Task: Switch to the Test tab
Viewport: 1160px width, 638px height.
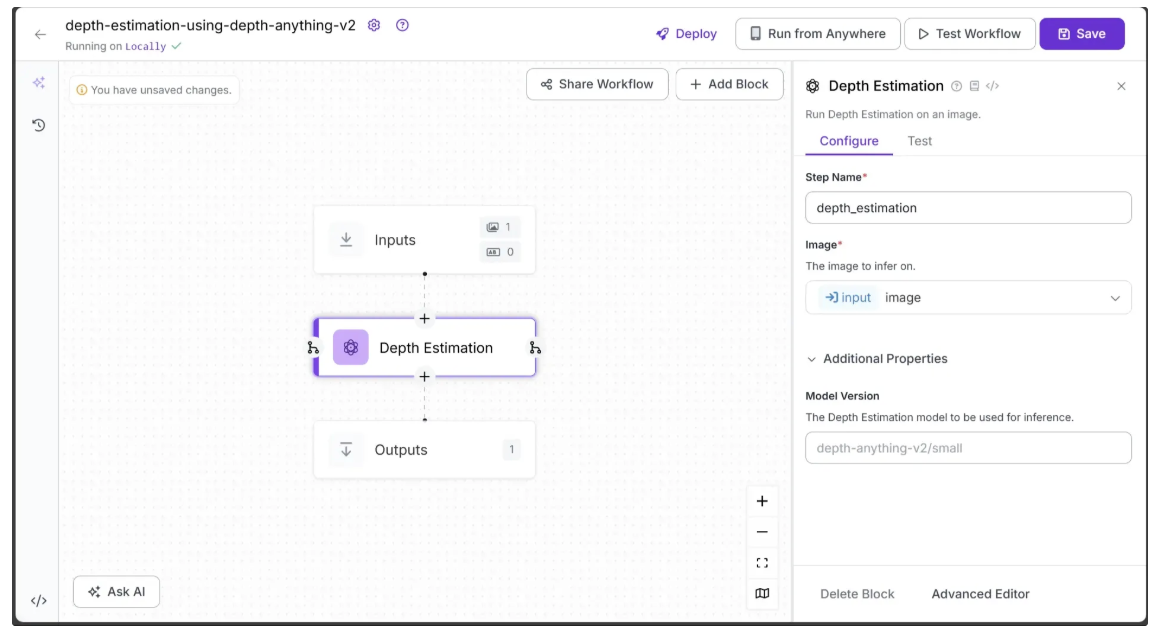Action: click(x=919, y=141)
